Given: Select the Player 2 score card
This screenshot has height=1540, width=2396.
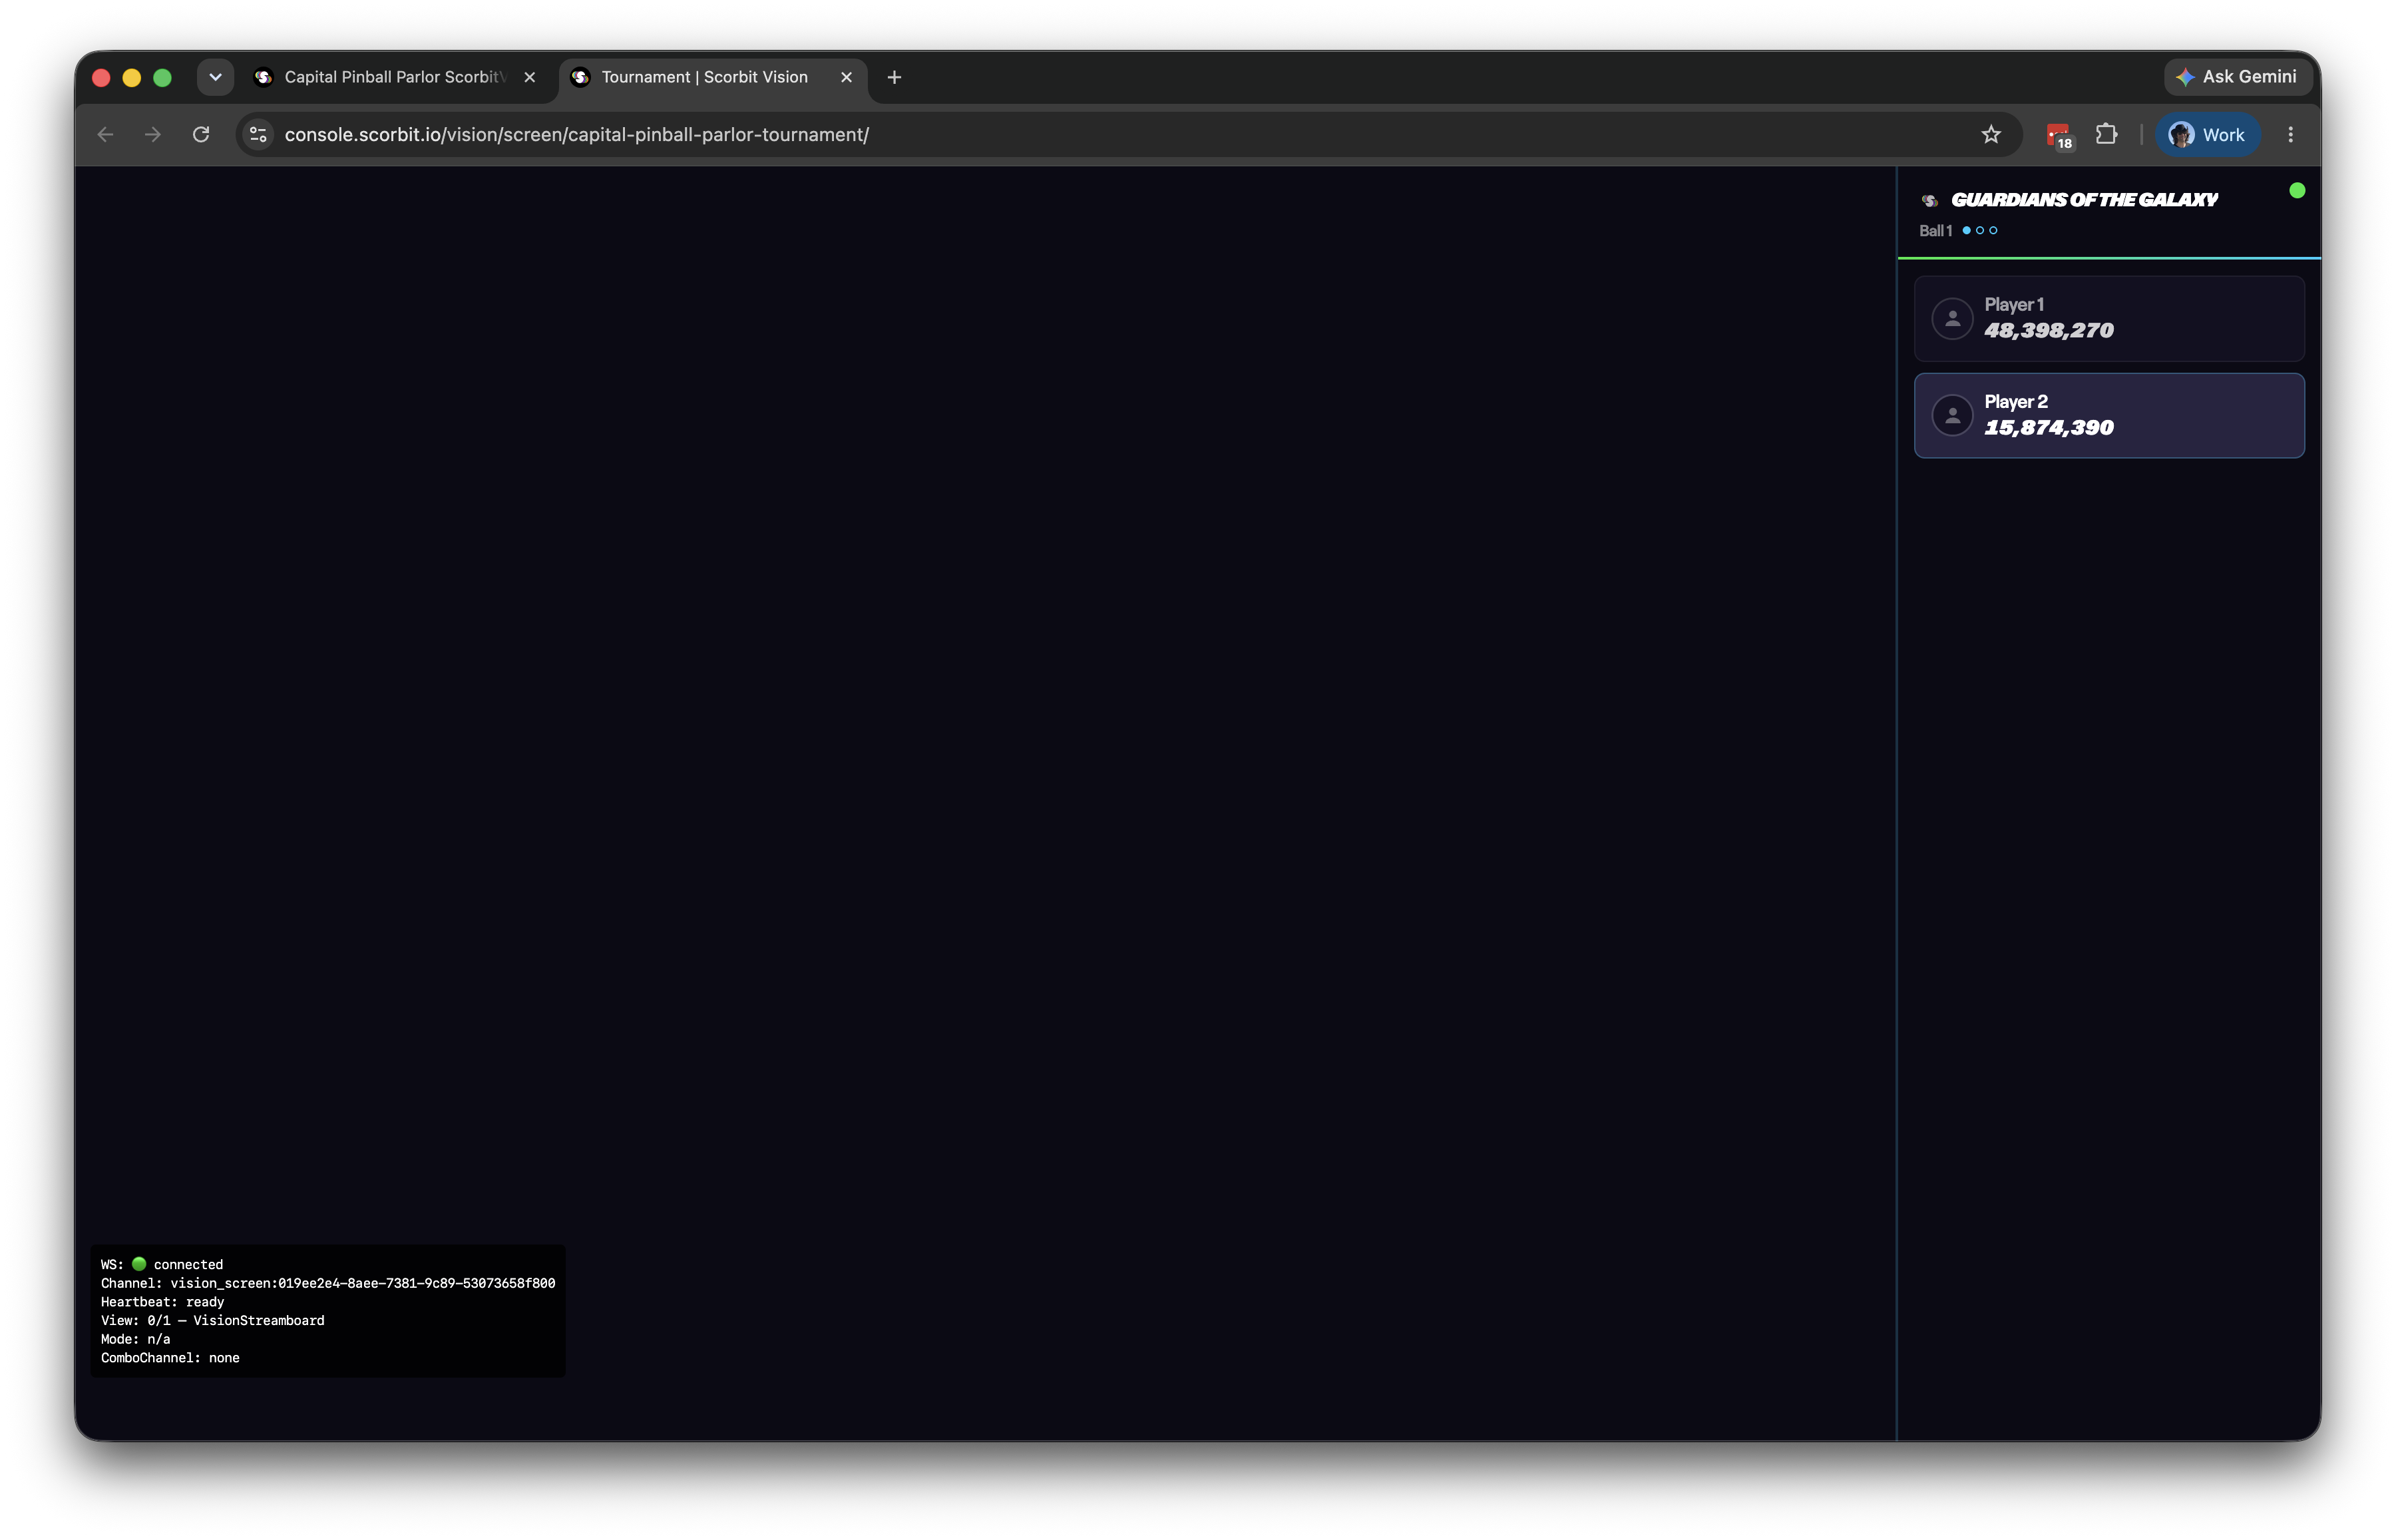Looking at the screenshot, I should (x=2108, y=416).
